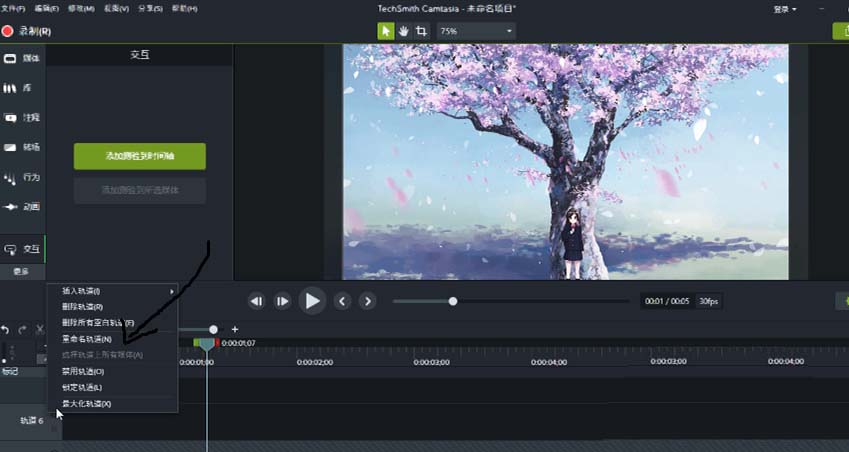The height and width of the screenshot is (452, 849).
Task: Open the 文件(F) menu
Action: (13, 9)
